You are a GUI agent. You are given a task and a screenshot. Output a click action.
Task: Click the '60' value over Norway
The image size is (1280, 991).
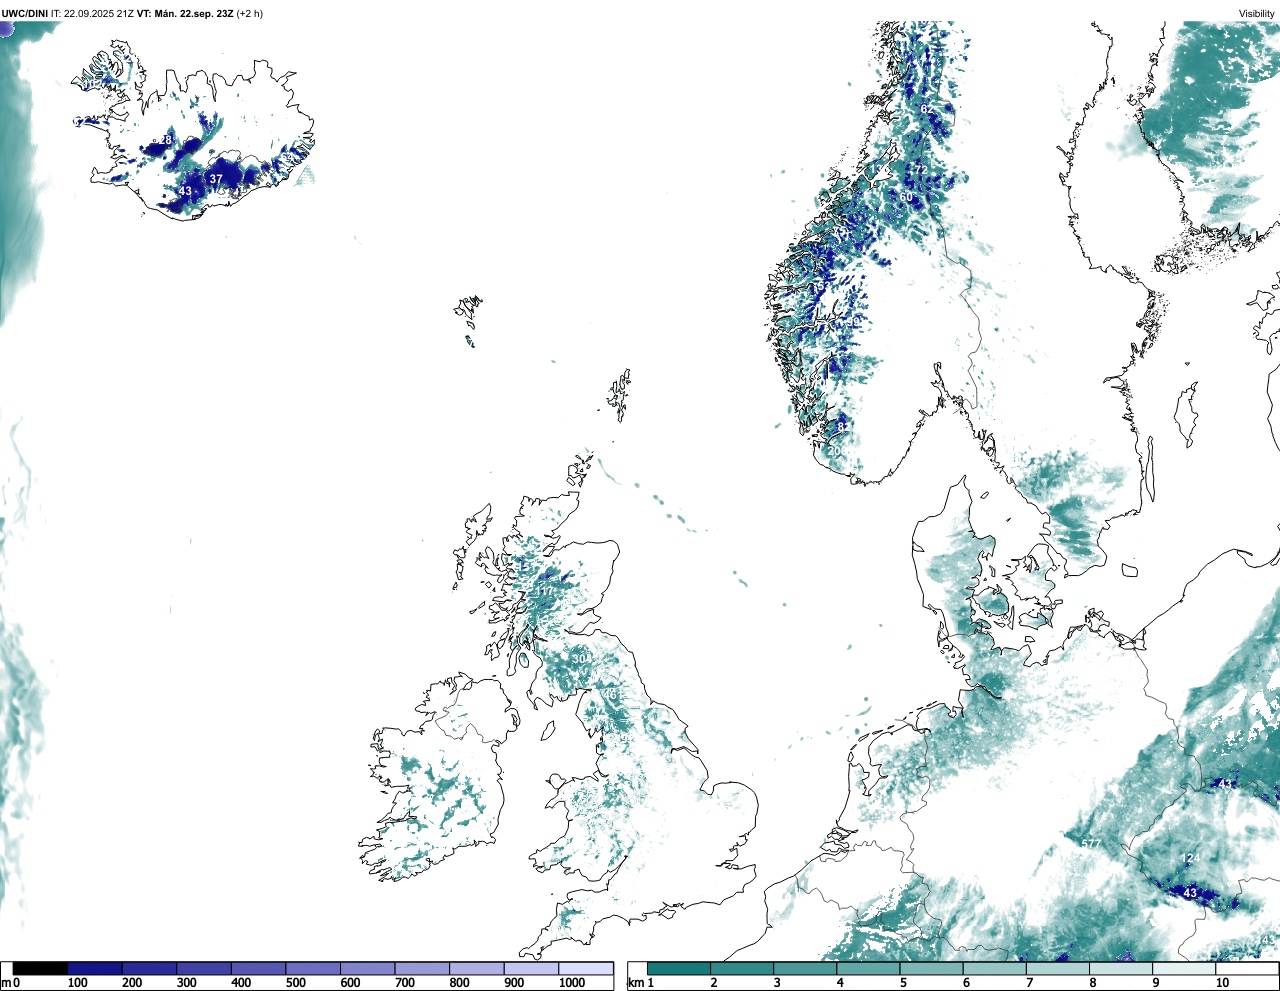pyautogui.click(x=906, y=197)
